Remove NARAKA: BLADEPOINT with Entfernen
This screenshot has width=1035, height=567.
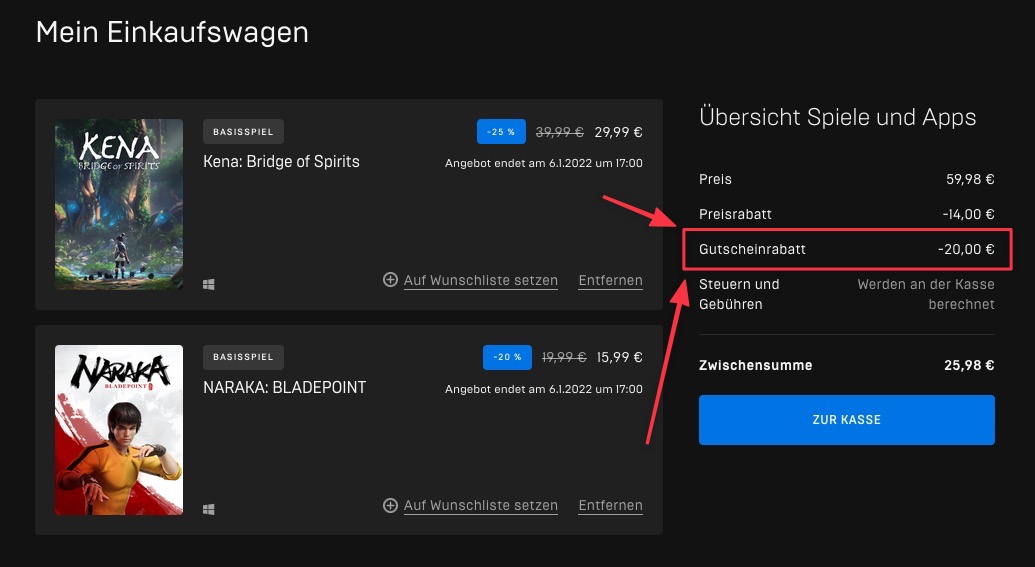pos(611,506)
